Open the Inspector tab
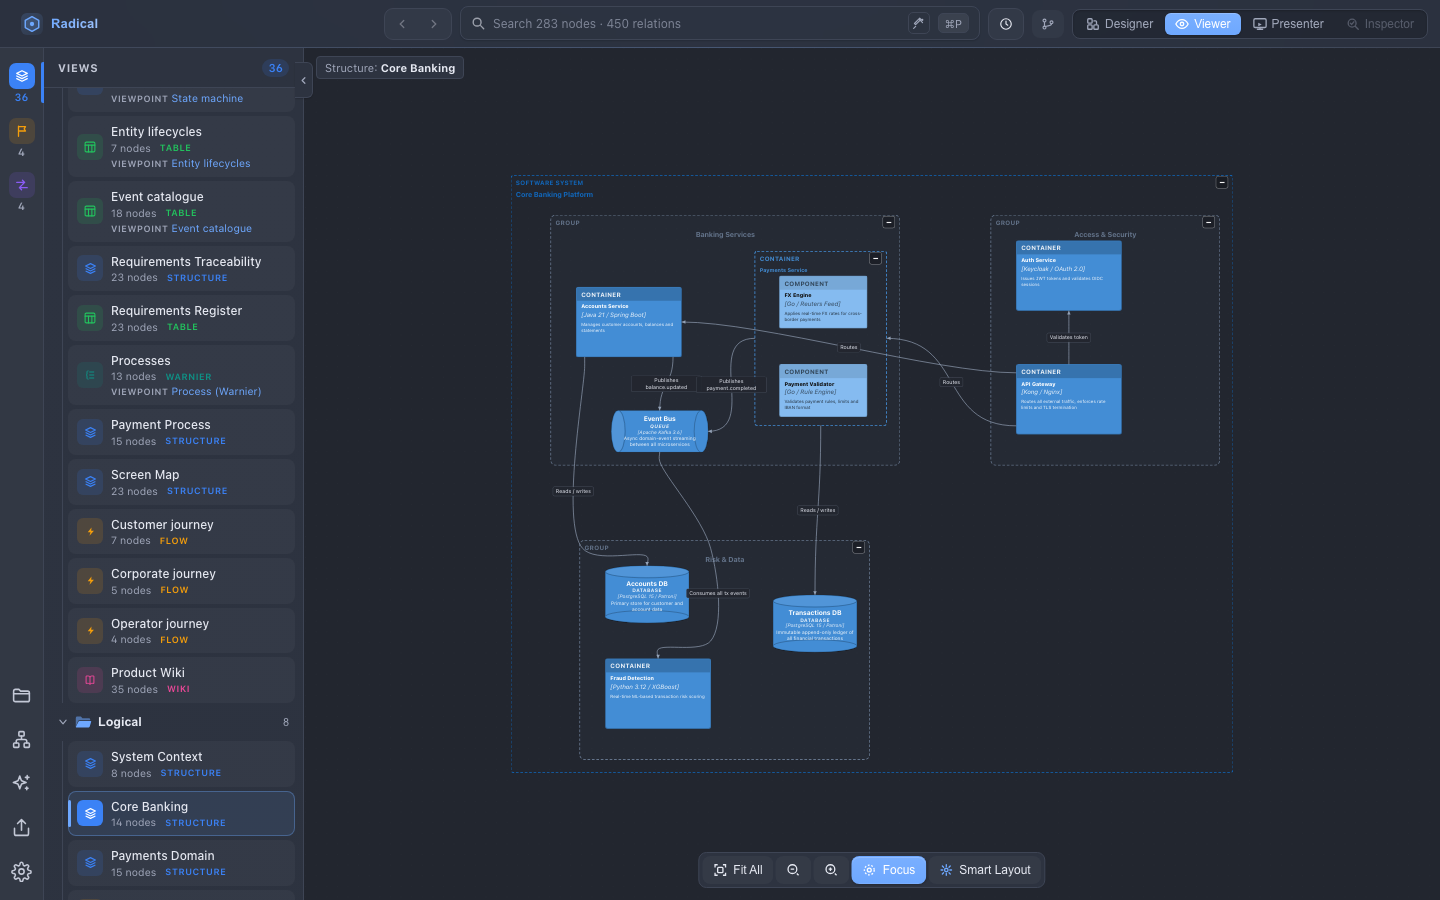The height and width of the screenshot is (900, 1440). 1380,24
